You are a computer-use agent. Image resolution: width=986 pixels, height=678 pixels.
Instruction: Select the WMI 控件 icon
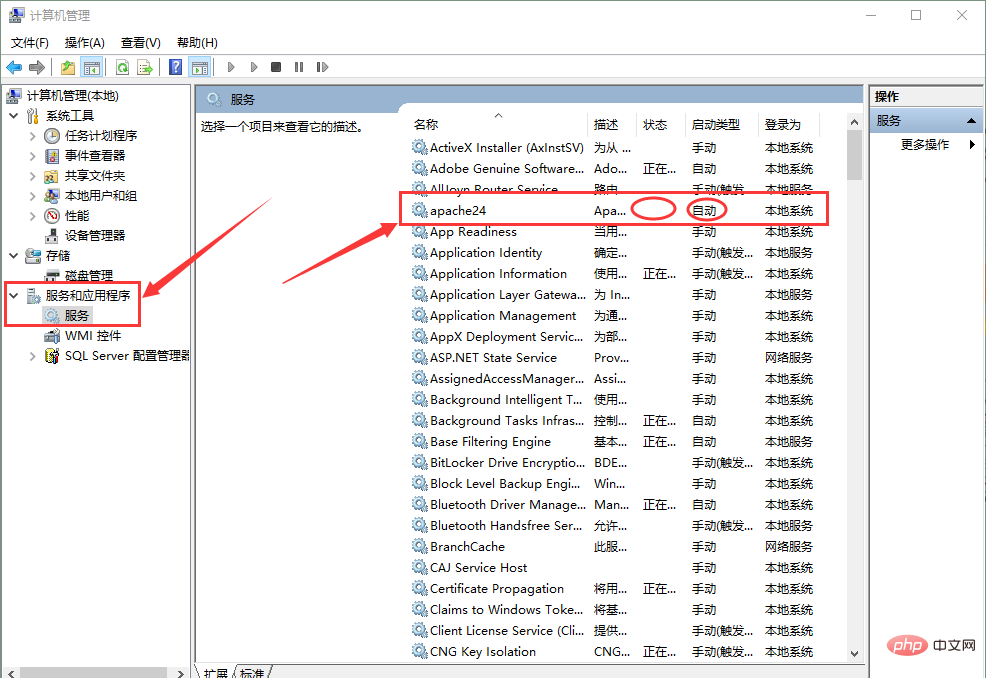[52, 336]
